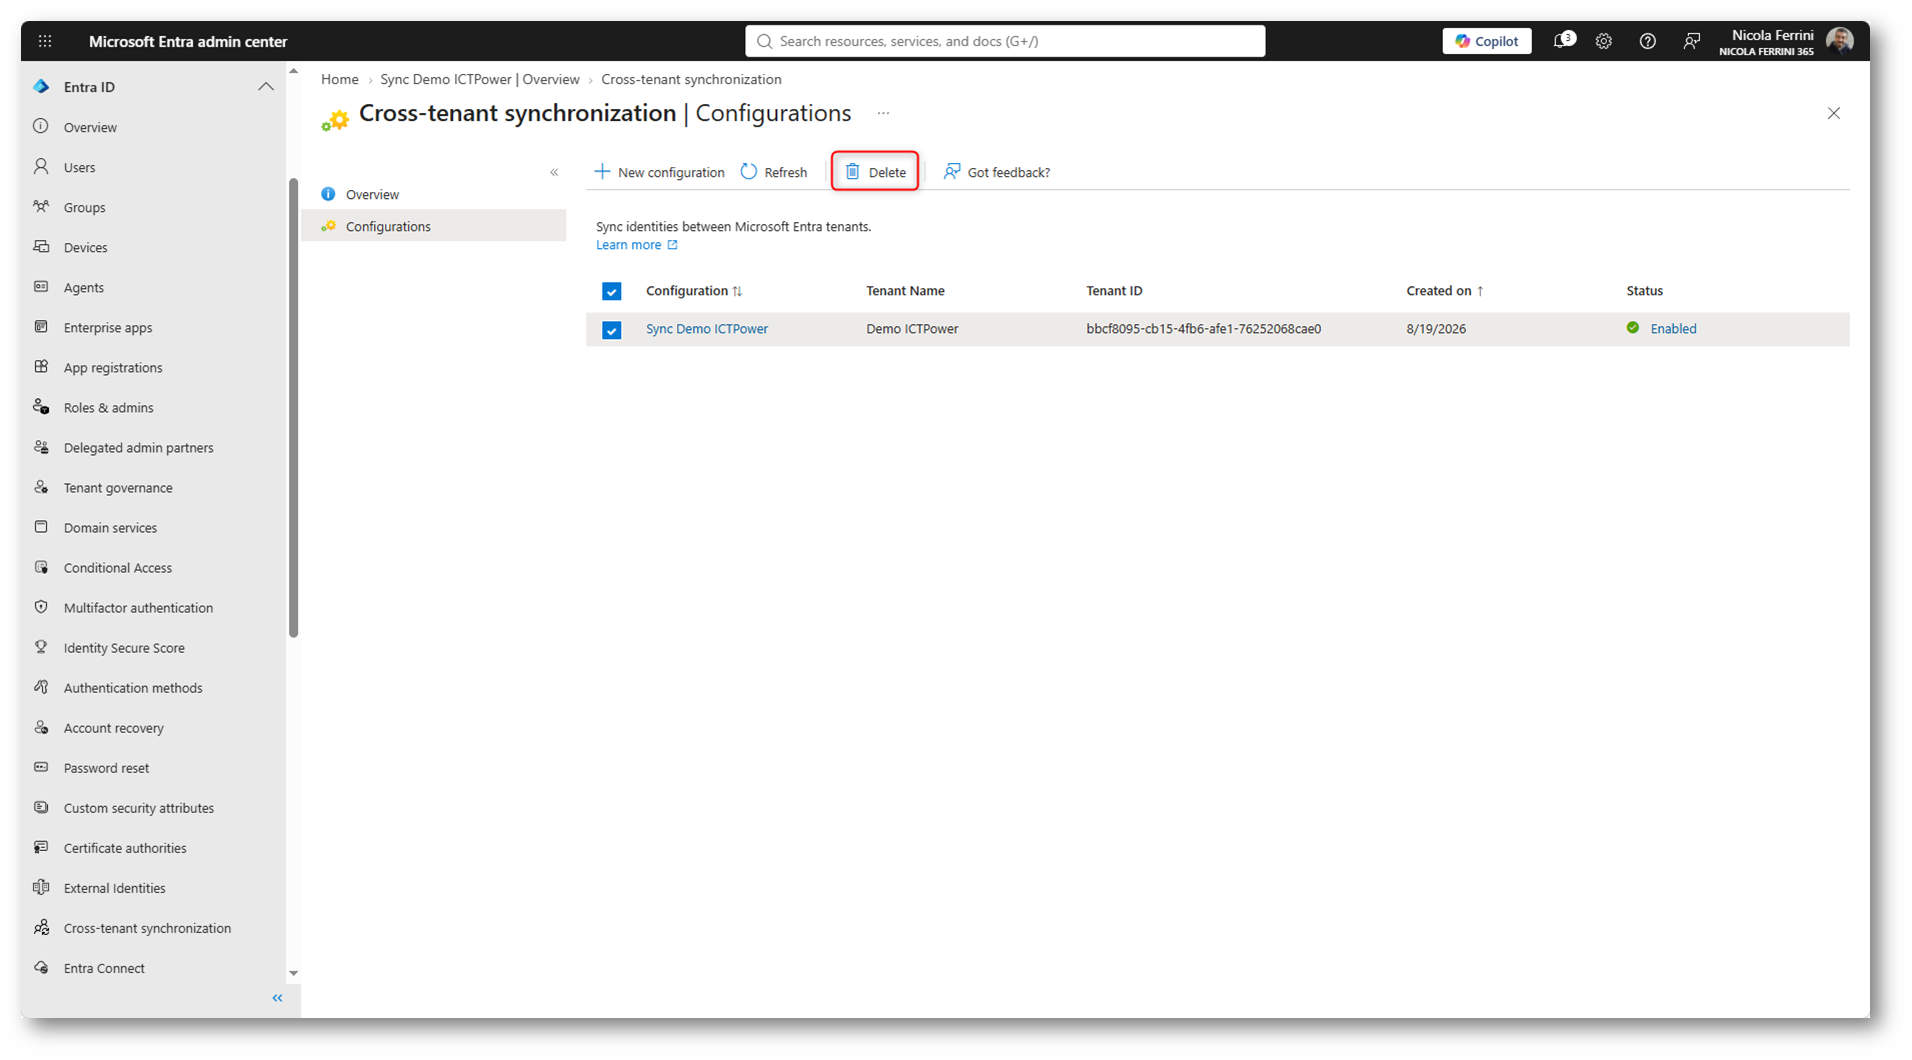Viewport: 1912px width, 1060px height.
Task: Click the search resources box
Action: [x=1005, y=41]
